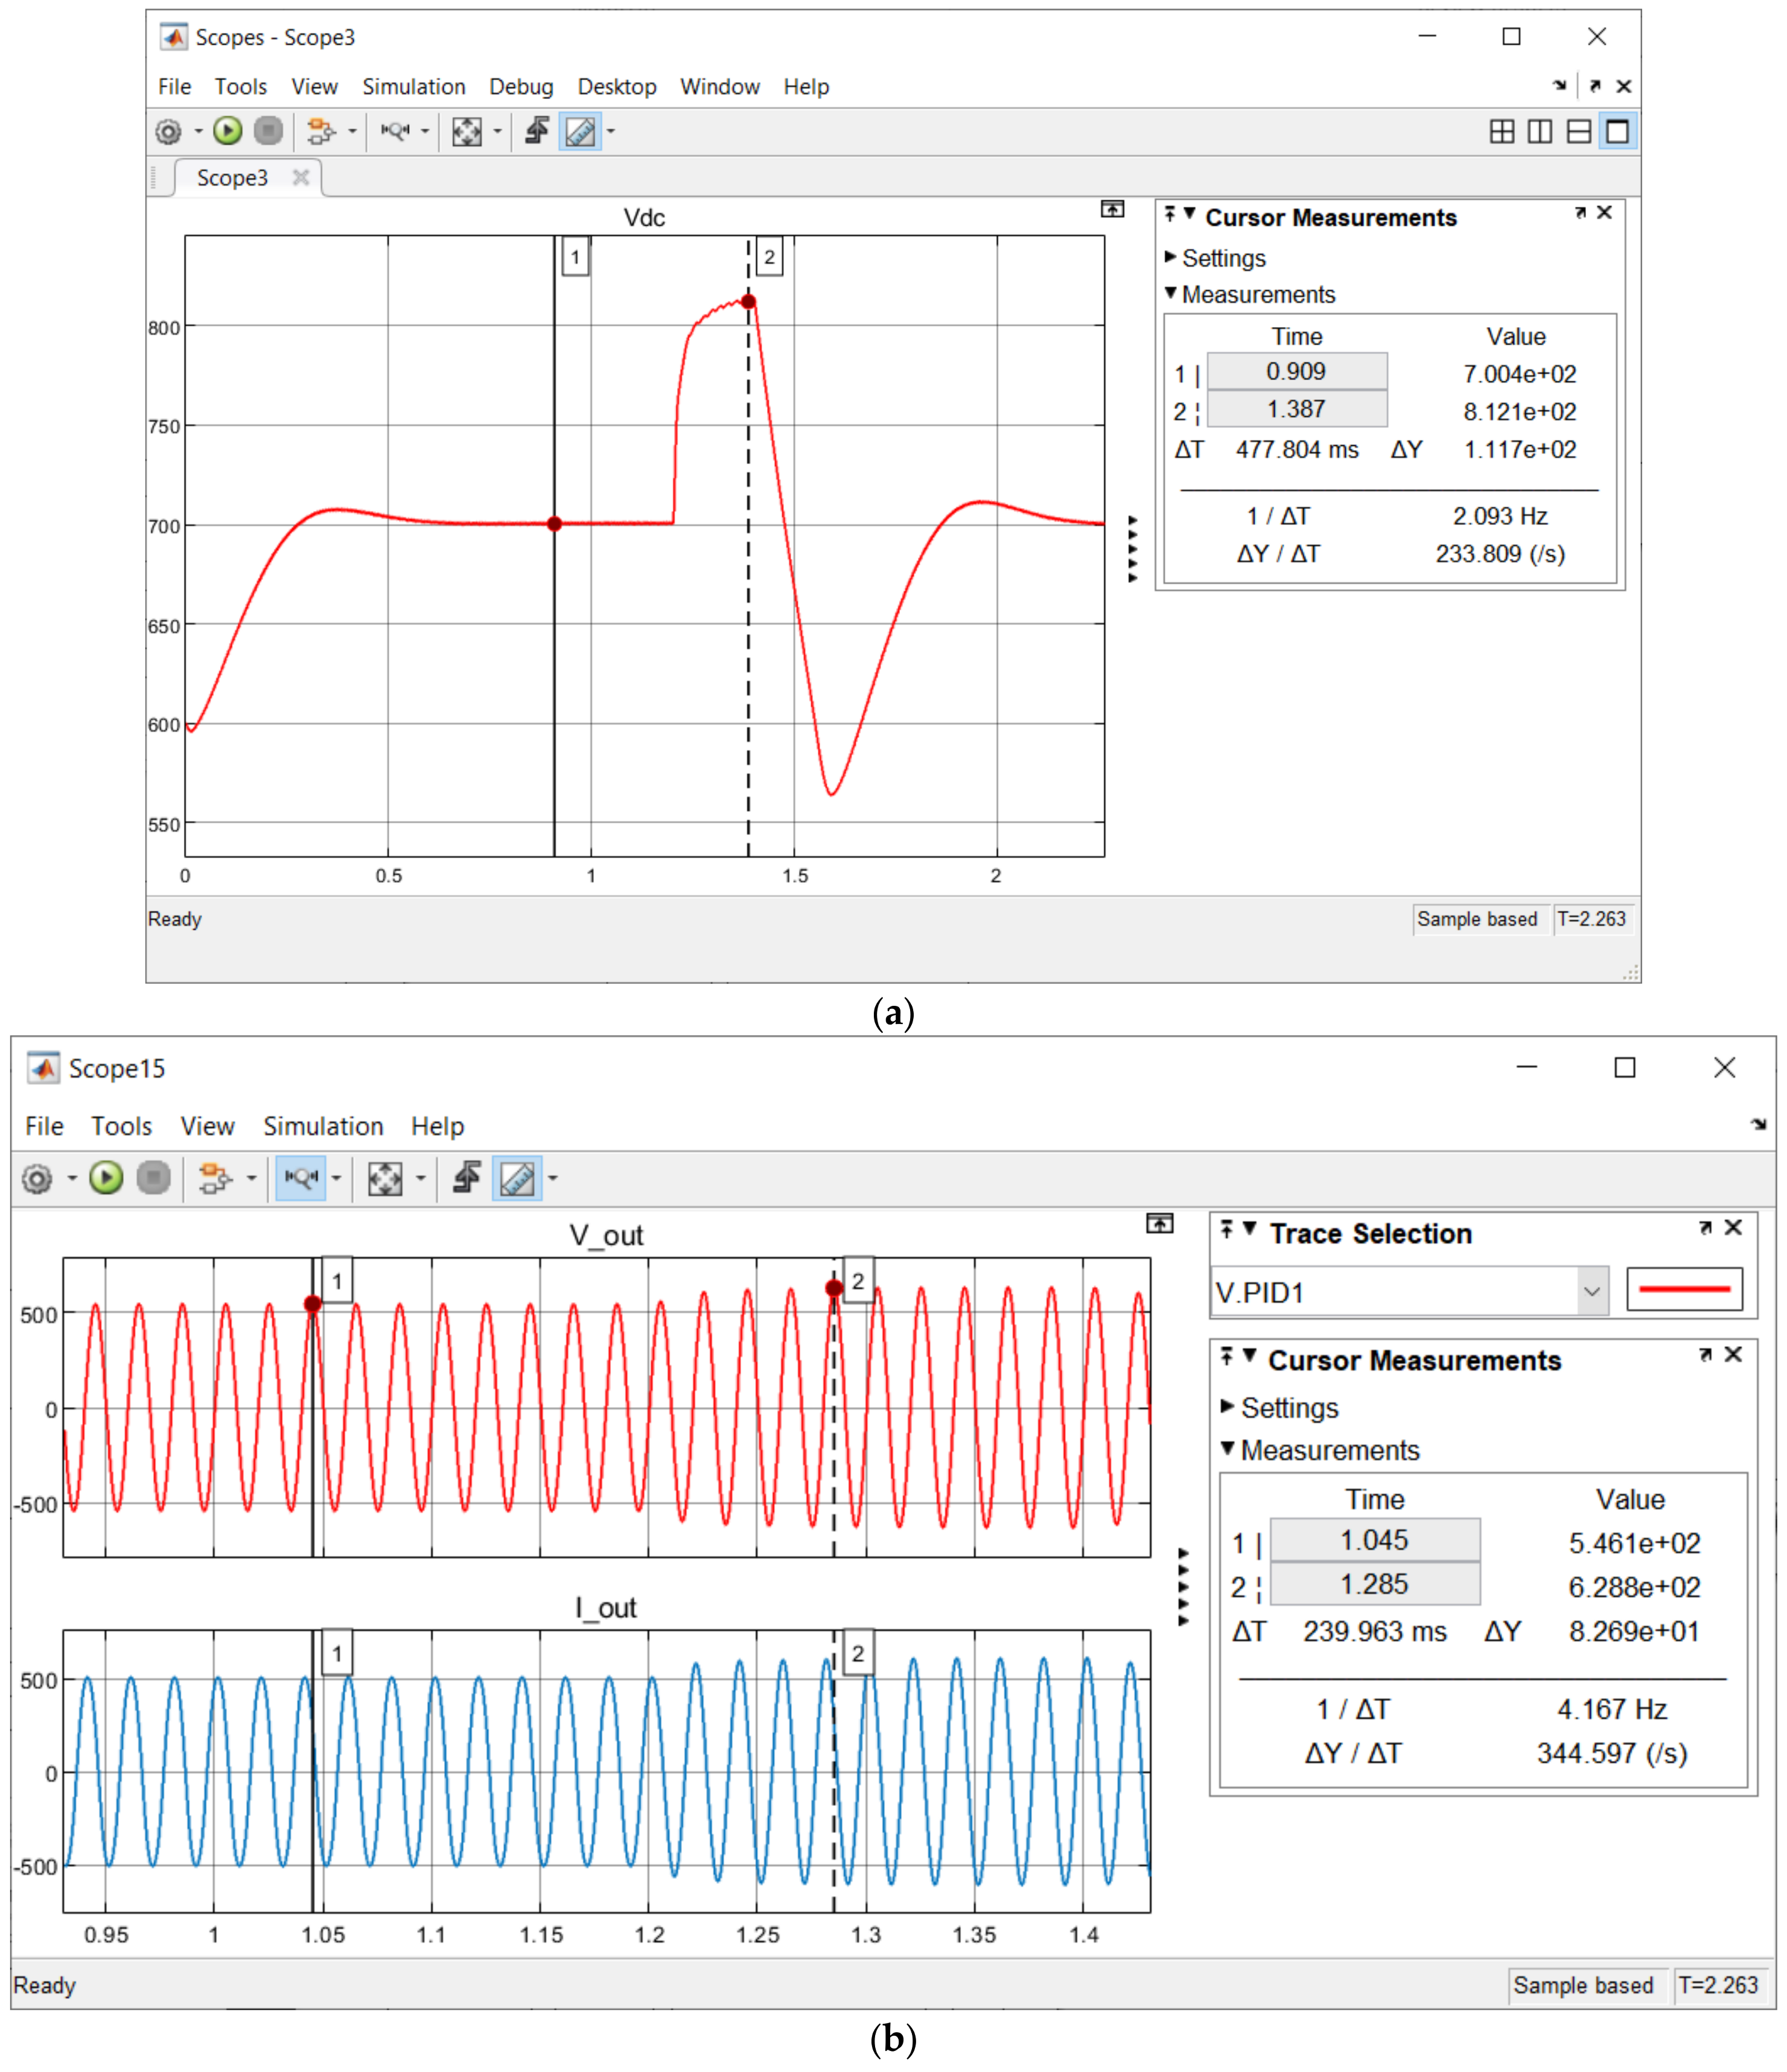Select the four-pane tile layout icon

click(1501, 131)
